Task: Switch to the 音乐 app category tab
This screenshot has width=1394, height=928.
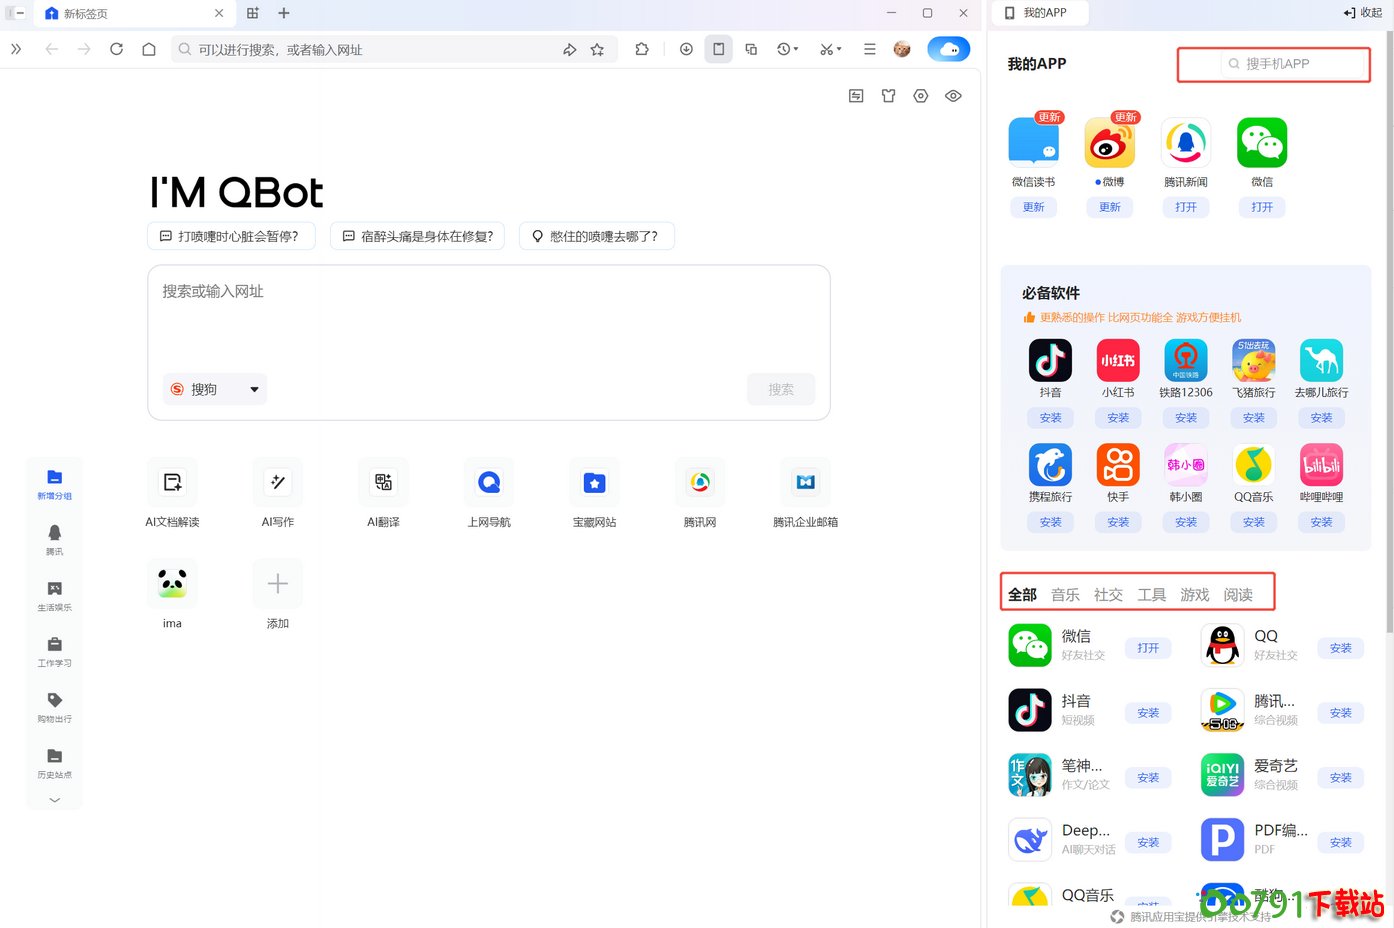Action: 1065,593
